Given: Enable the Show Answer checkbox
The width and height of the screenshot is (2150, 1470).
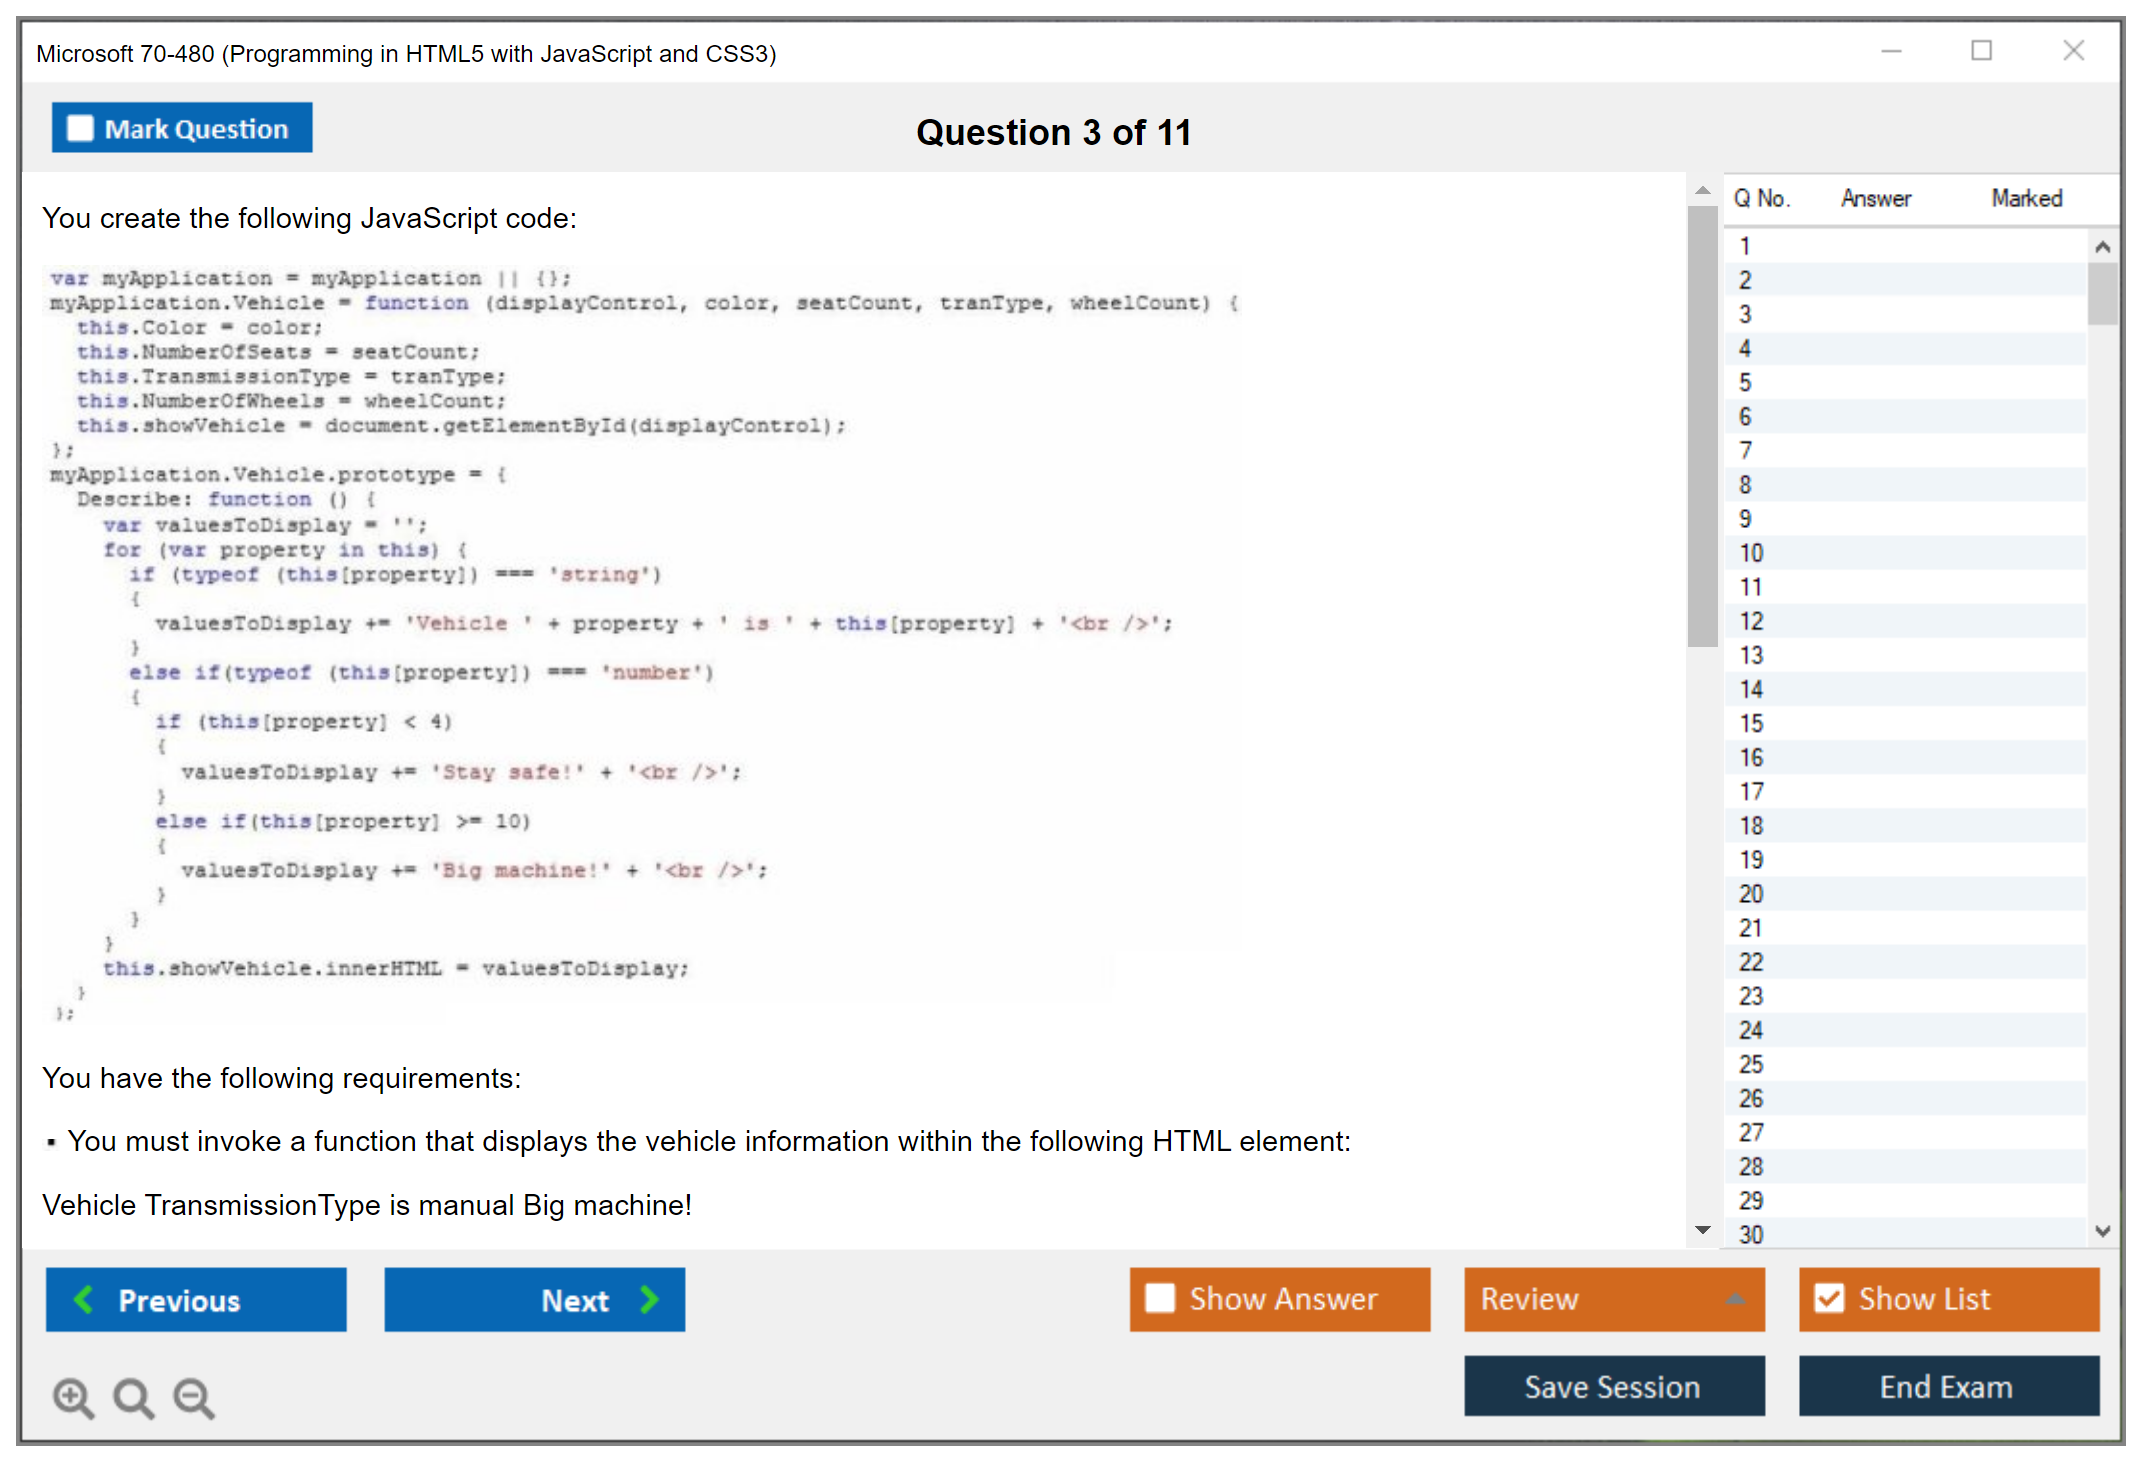Looking at the screenshot, I should pos(1160,1298).
